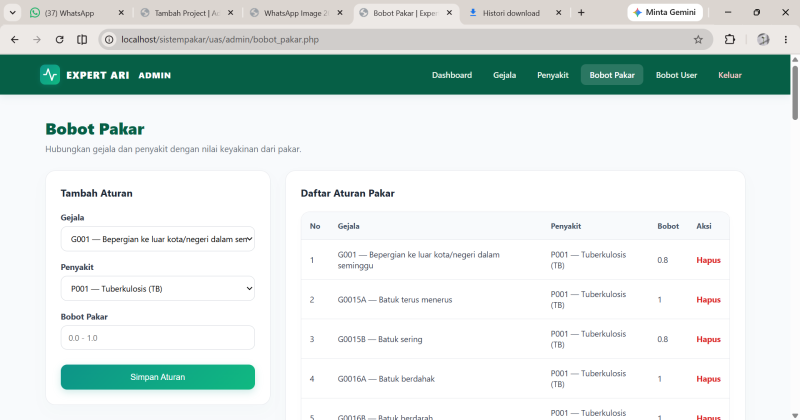Screen dimensions: 800x420
Task: Click the No column header
Action: click(315, 226)
